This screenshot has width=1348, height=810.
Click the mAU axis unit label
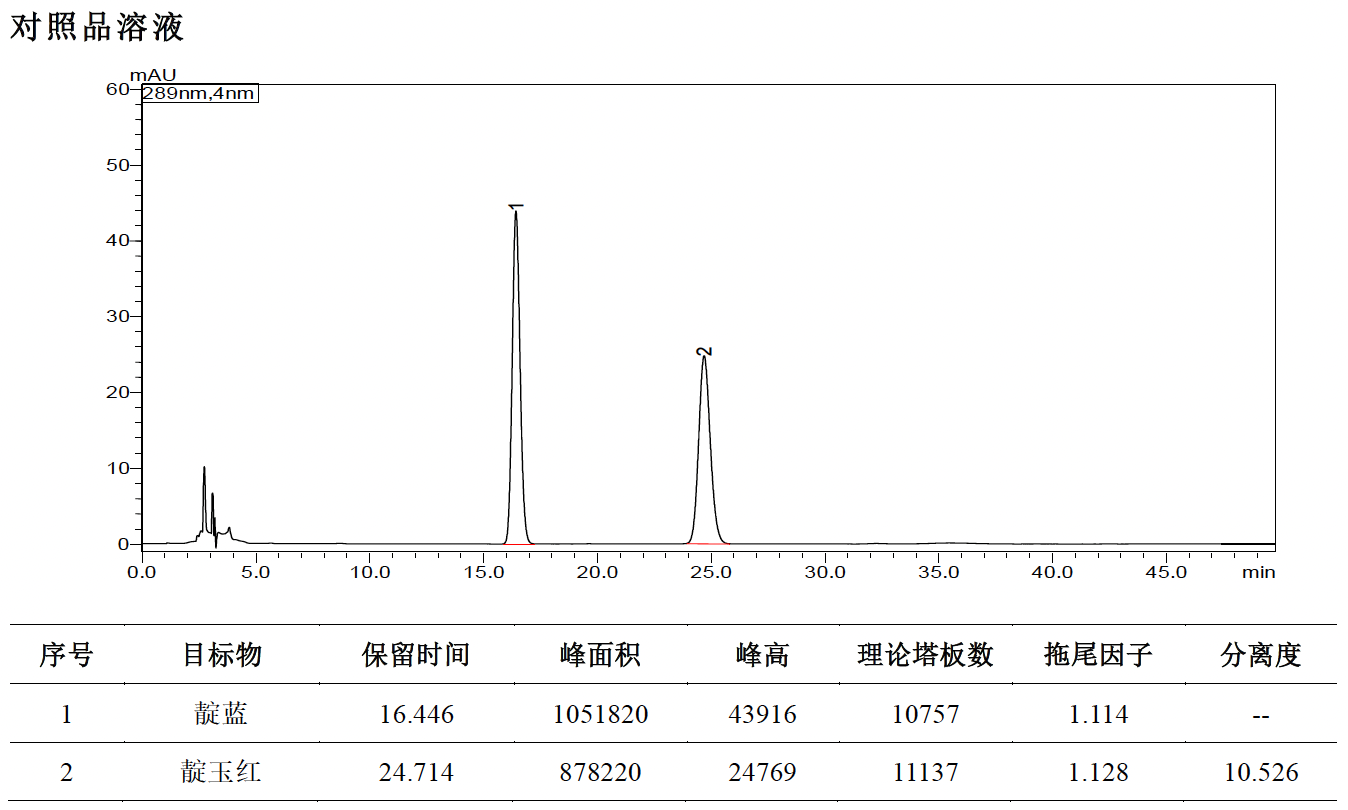[153, 75]
